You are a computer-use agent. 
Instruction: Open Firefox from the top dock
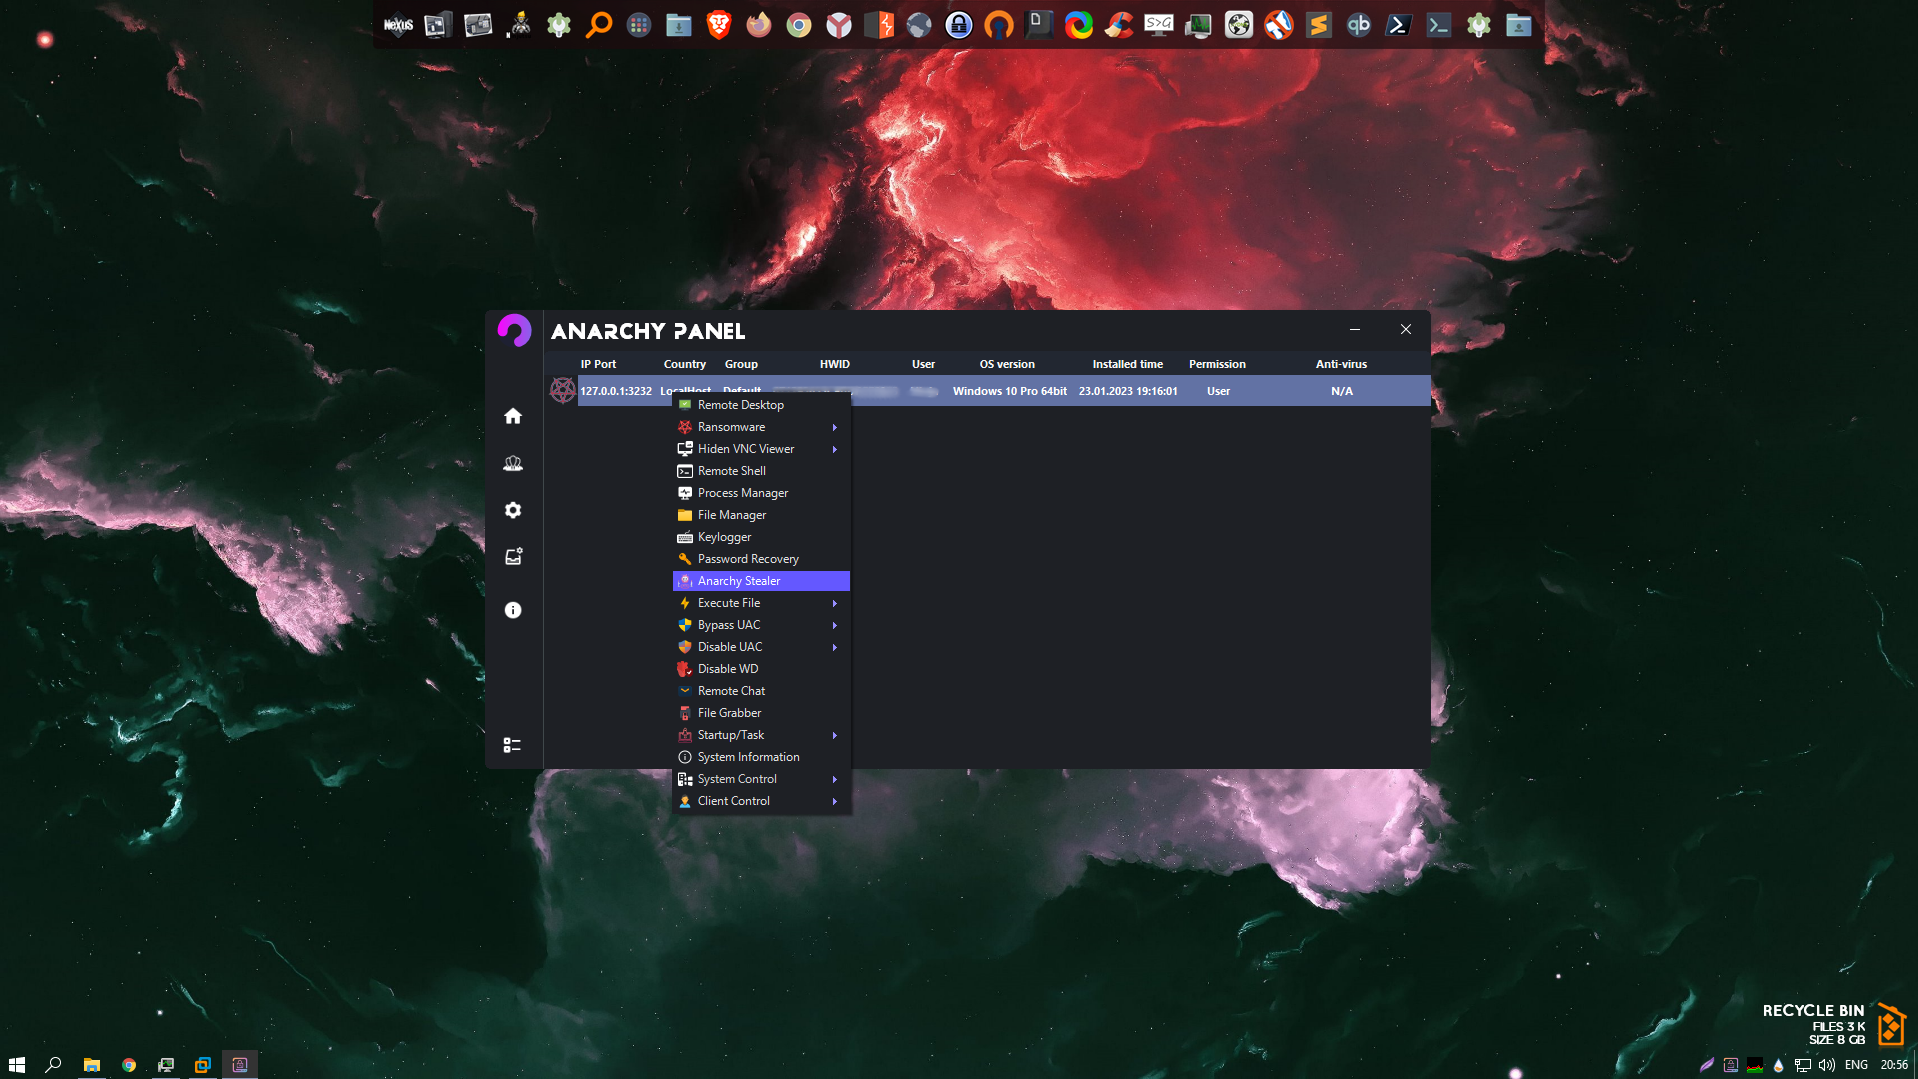pyautogui.click(x=758, y=25)
